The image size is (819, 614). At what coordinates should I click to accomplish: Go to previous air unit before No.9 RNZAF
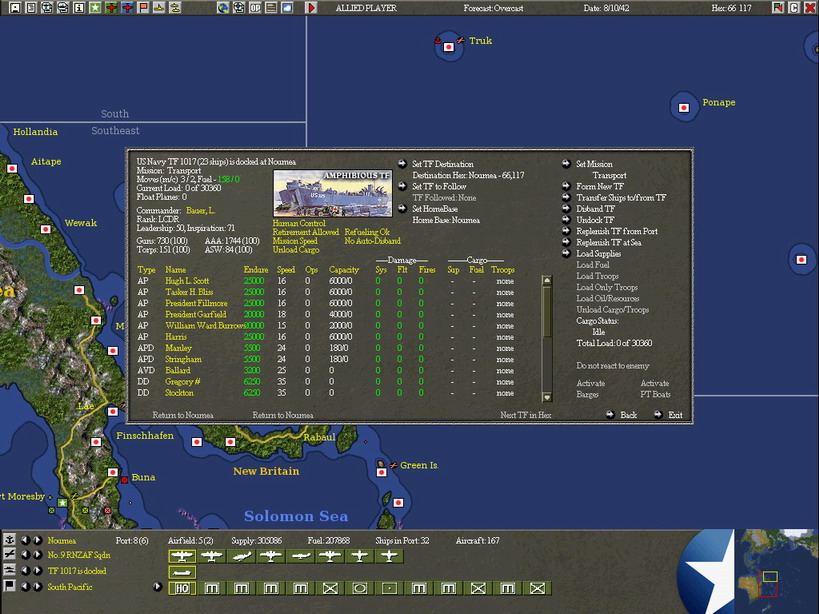26,555
